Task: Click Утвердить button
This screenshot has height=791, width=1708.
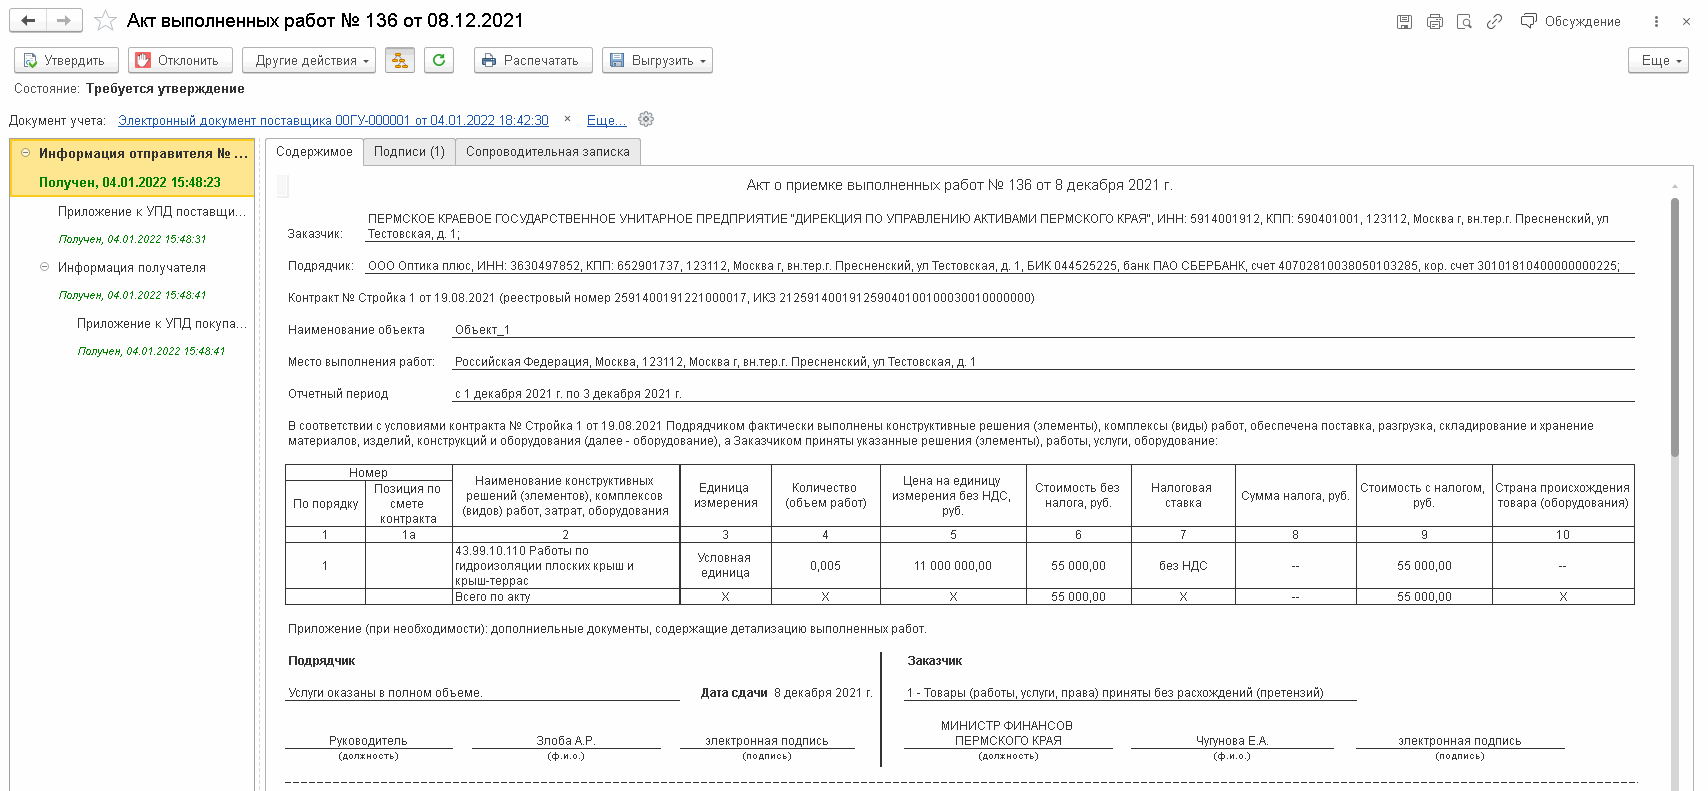Action: [66, 60]
